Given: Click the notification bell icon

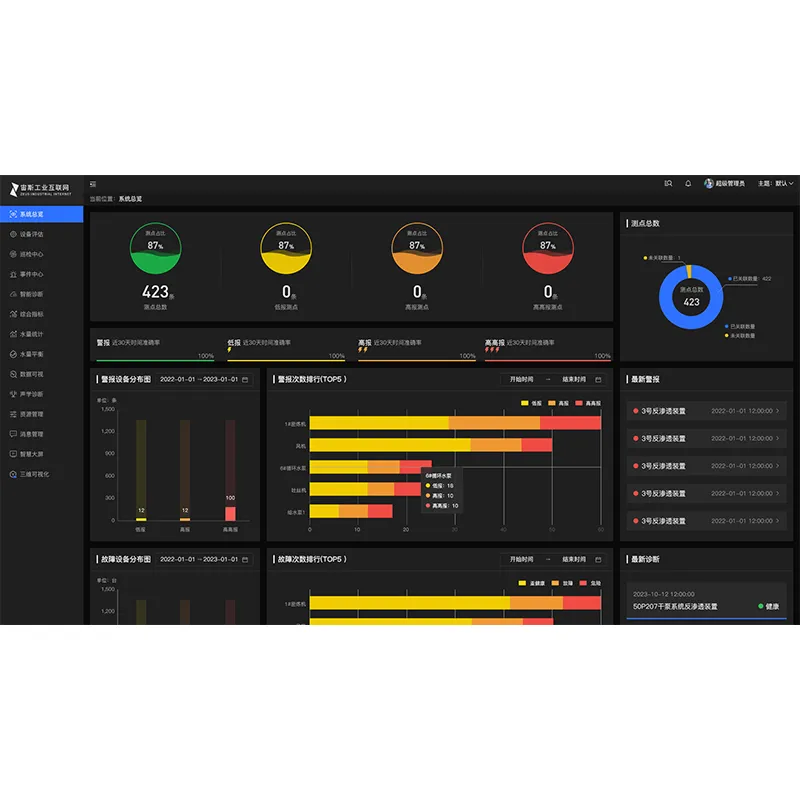Looking at the screenshot, I should 688,184.
